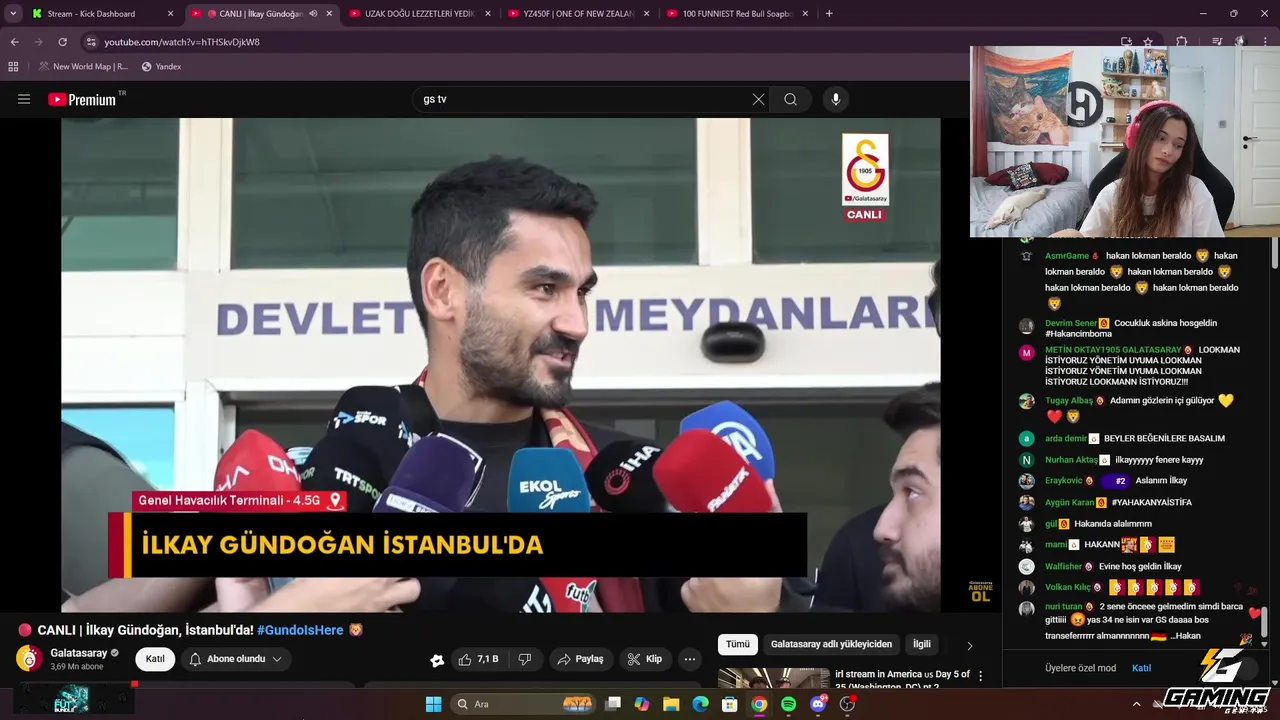
Task: Click the browser address bar URL
Action: (x=182, y=42)
